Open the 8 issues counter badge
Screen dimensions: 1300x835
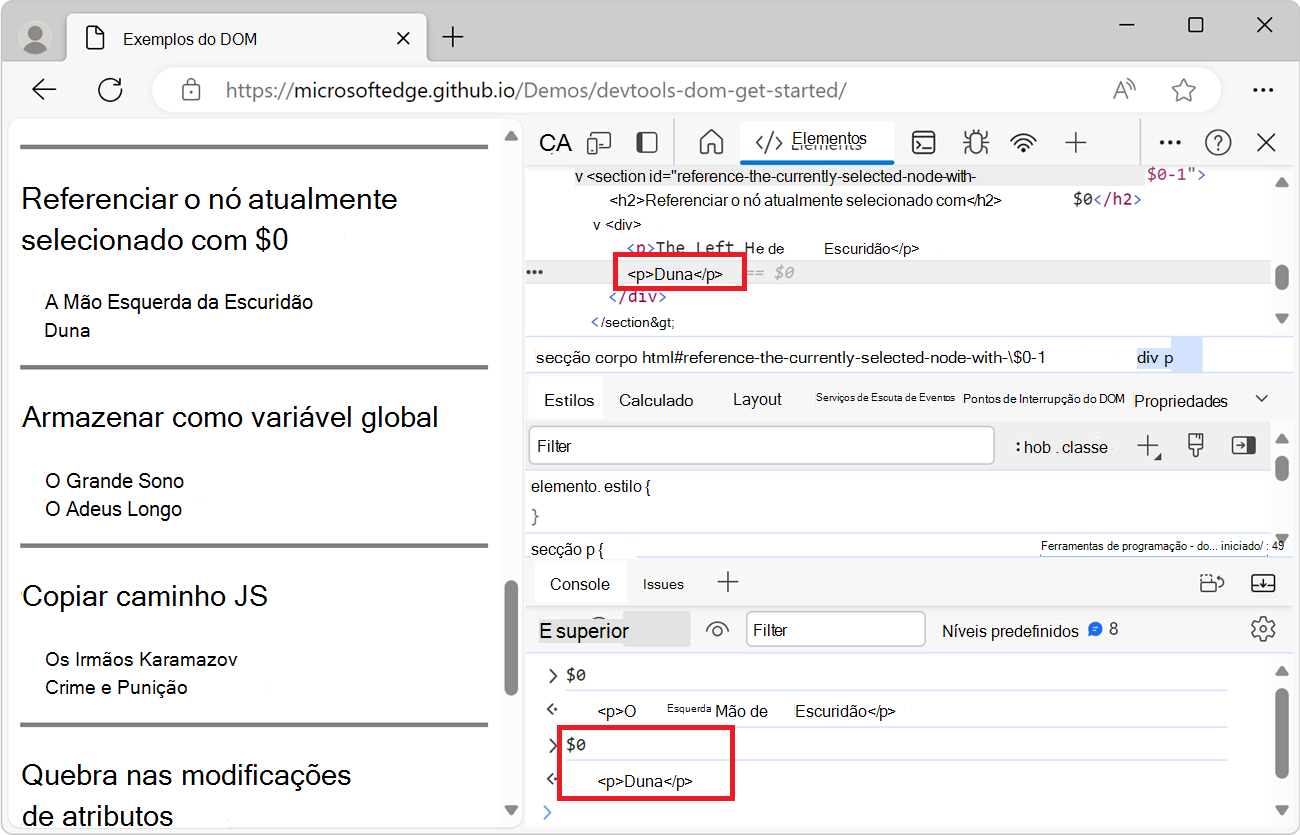[x=1103, y=630]
